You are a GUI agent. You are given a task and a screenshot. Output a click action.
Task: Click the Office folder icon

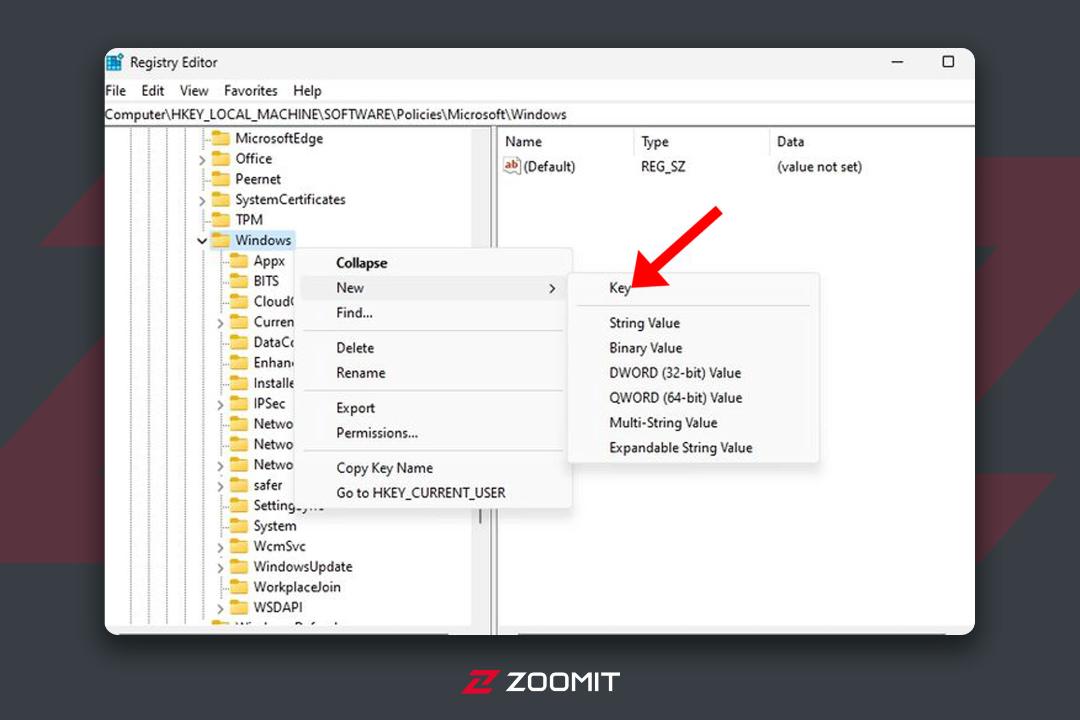220,158
